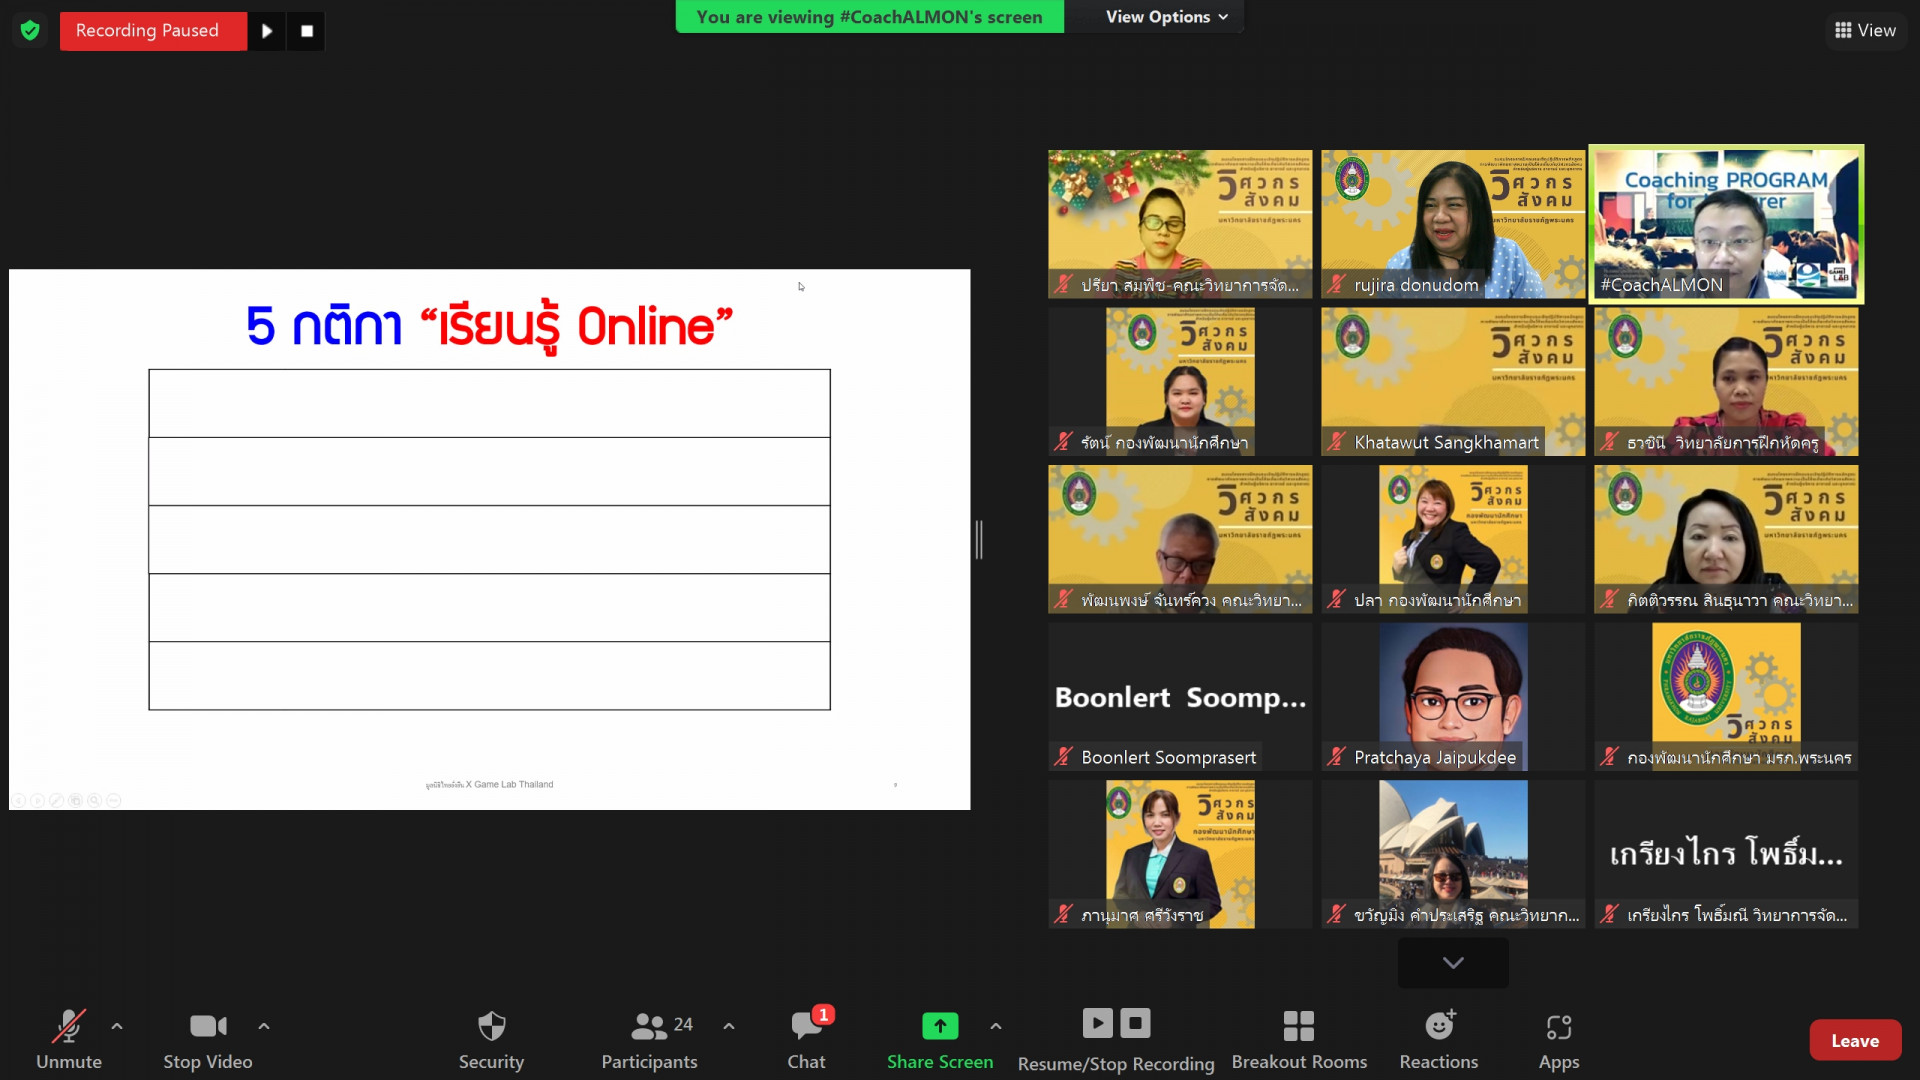Click the divider handle beside shared screen
The height and width of the screenshot is (1080, 1920).
coord(979,540)
